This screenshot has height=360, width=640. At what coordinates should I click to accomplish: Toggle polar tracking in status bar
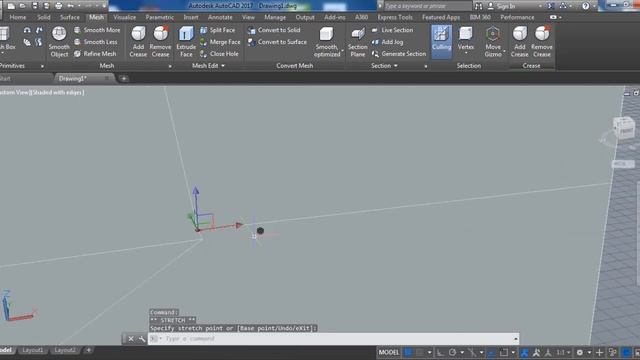click(452, 352)
